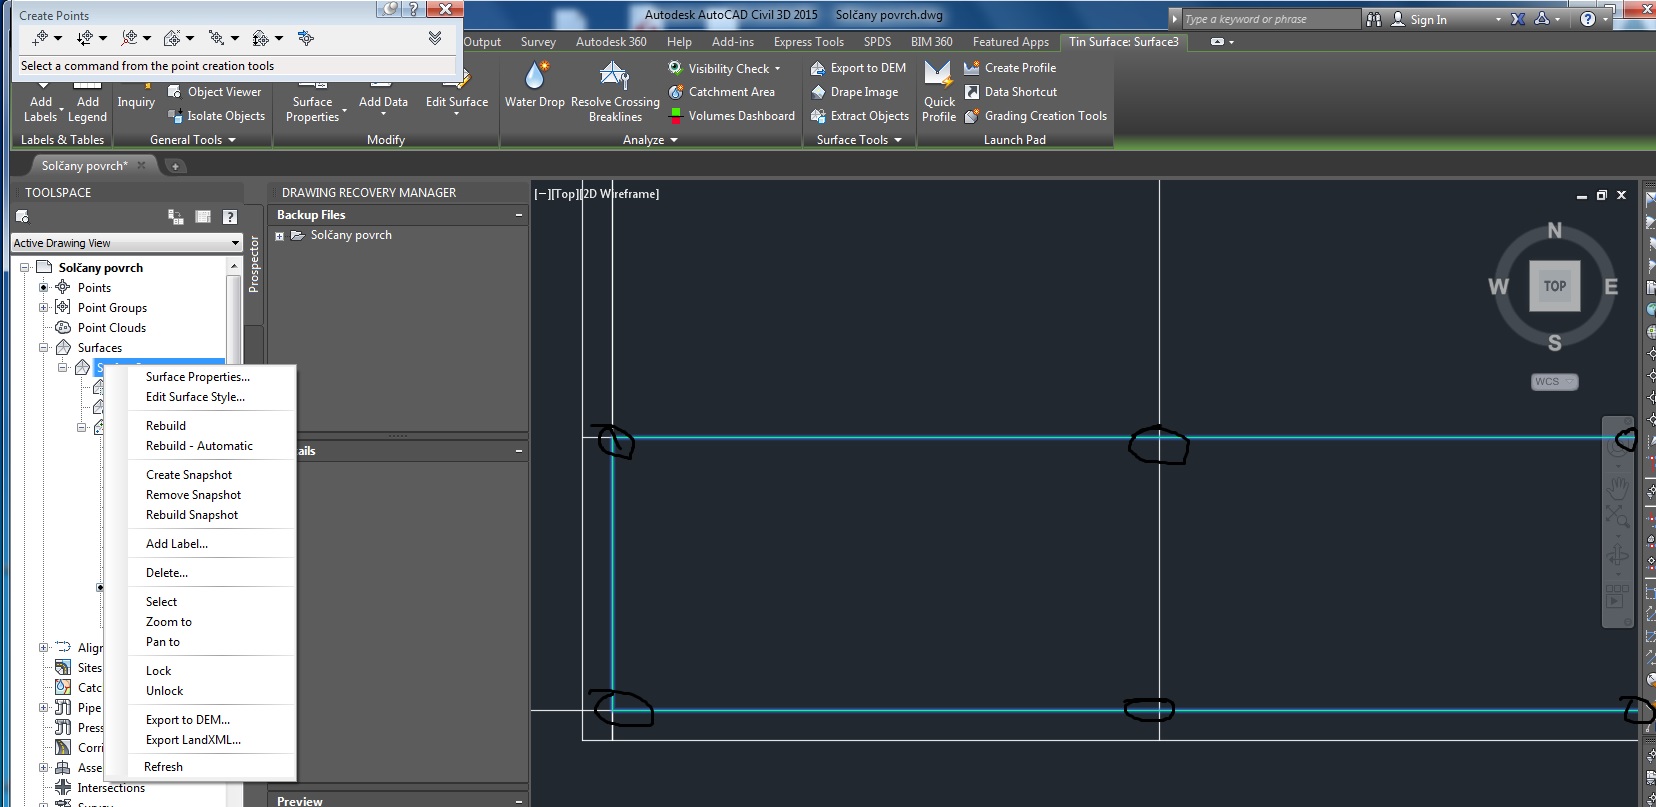
Task: Click Refresh in context menu
Action: 163,767
